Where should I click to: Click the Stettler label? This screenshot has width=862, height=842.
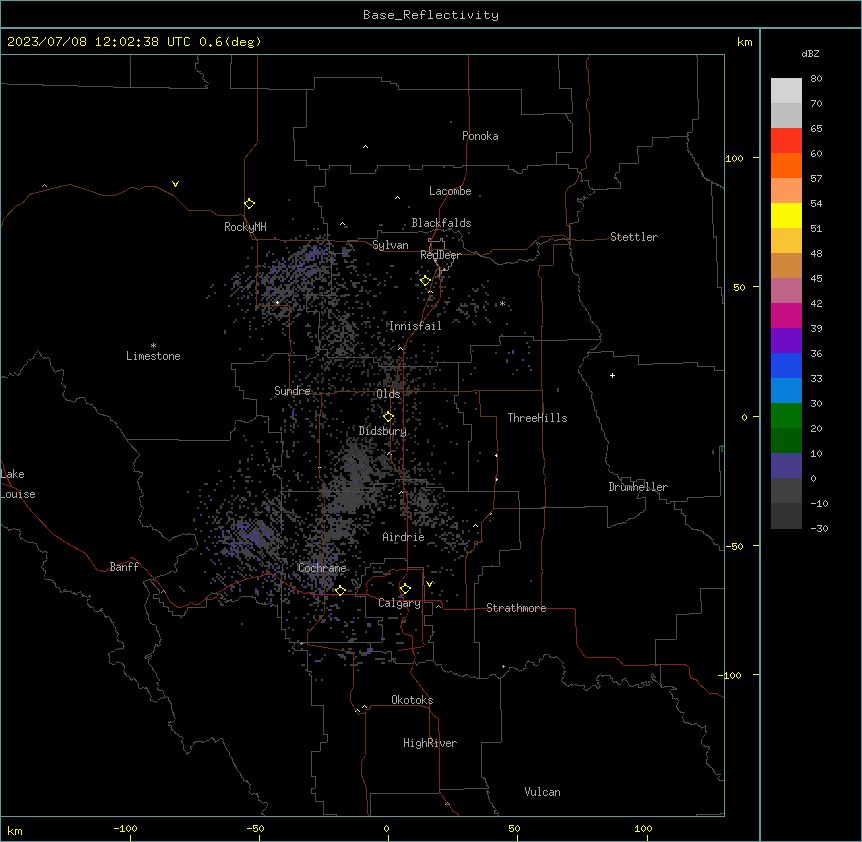(634, 237)
